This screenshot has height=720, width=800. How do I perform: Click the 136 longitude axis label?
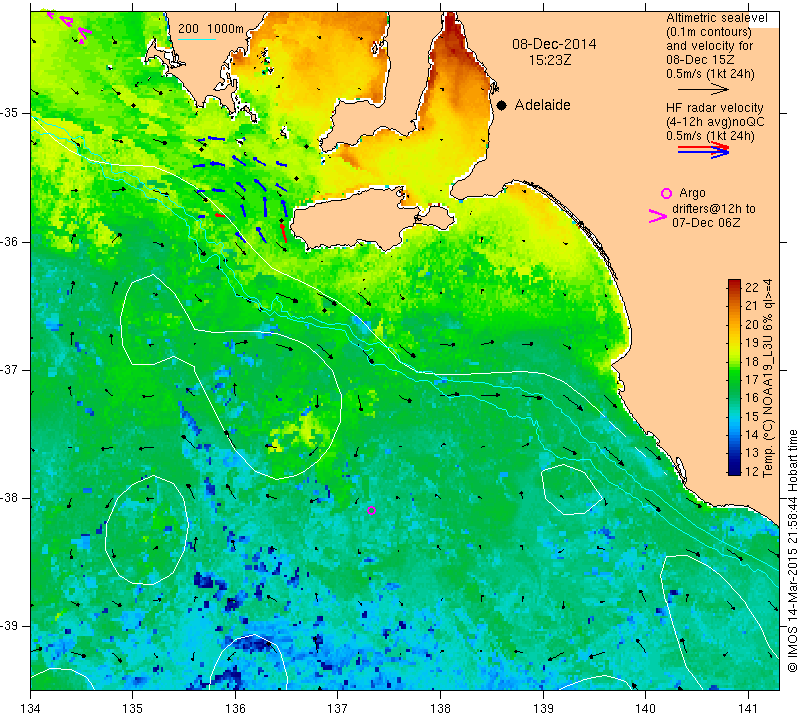[235, 708]
